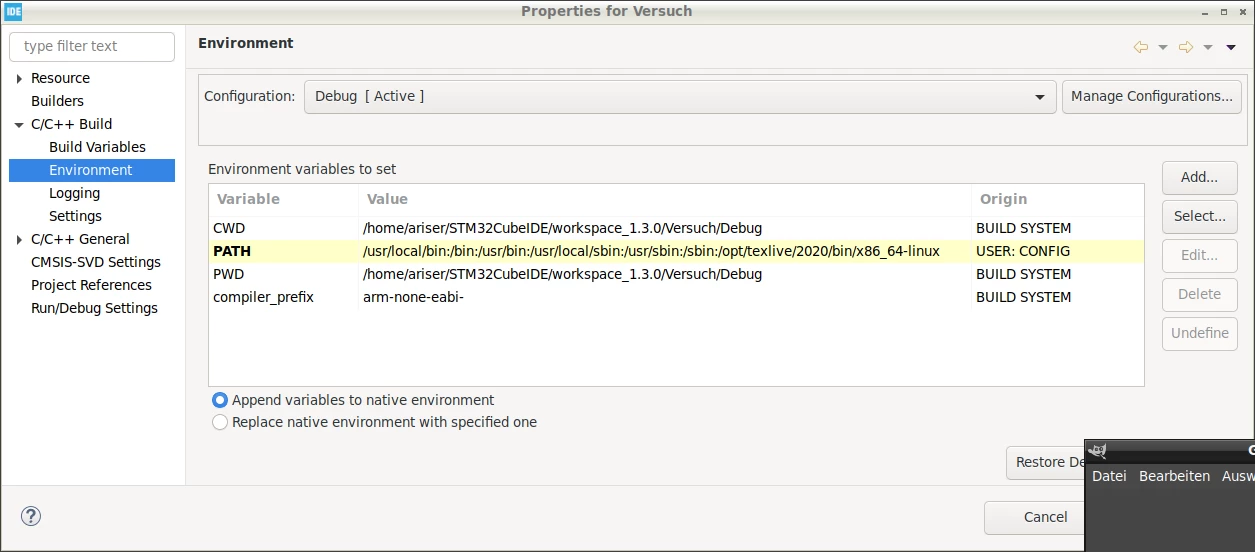This screenshot has width=1255, height=552.
Task: Click the Select... button
Action: click(x=1199, y=217)
